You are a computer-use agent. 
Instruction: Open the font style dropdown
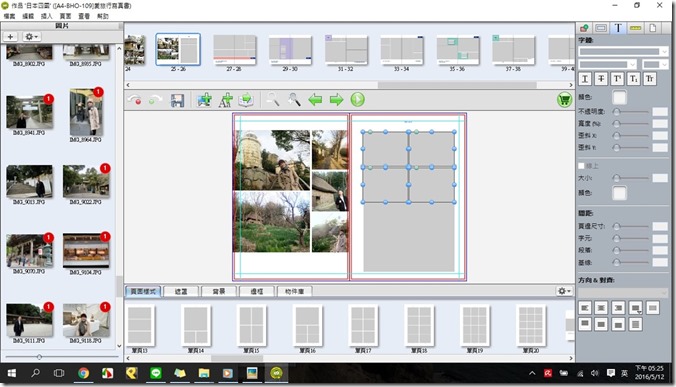click(608, 65)
